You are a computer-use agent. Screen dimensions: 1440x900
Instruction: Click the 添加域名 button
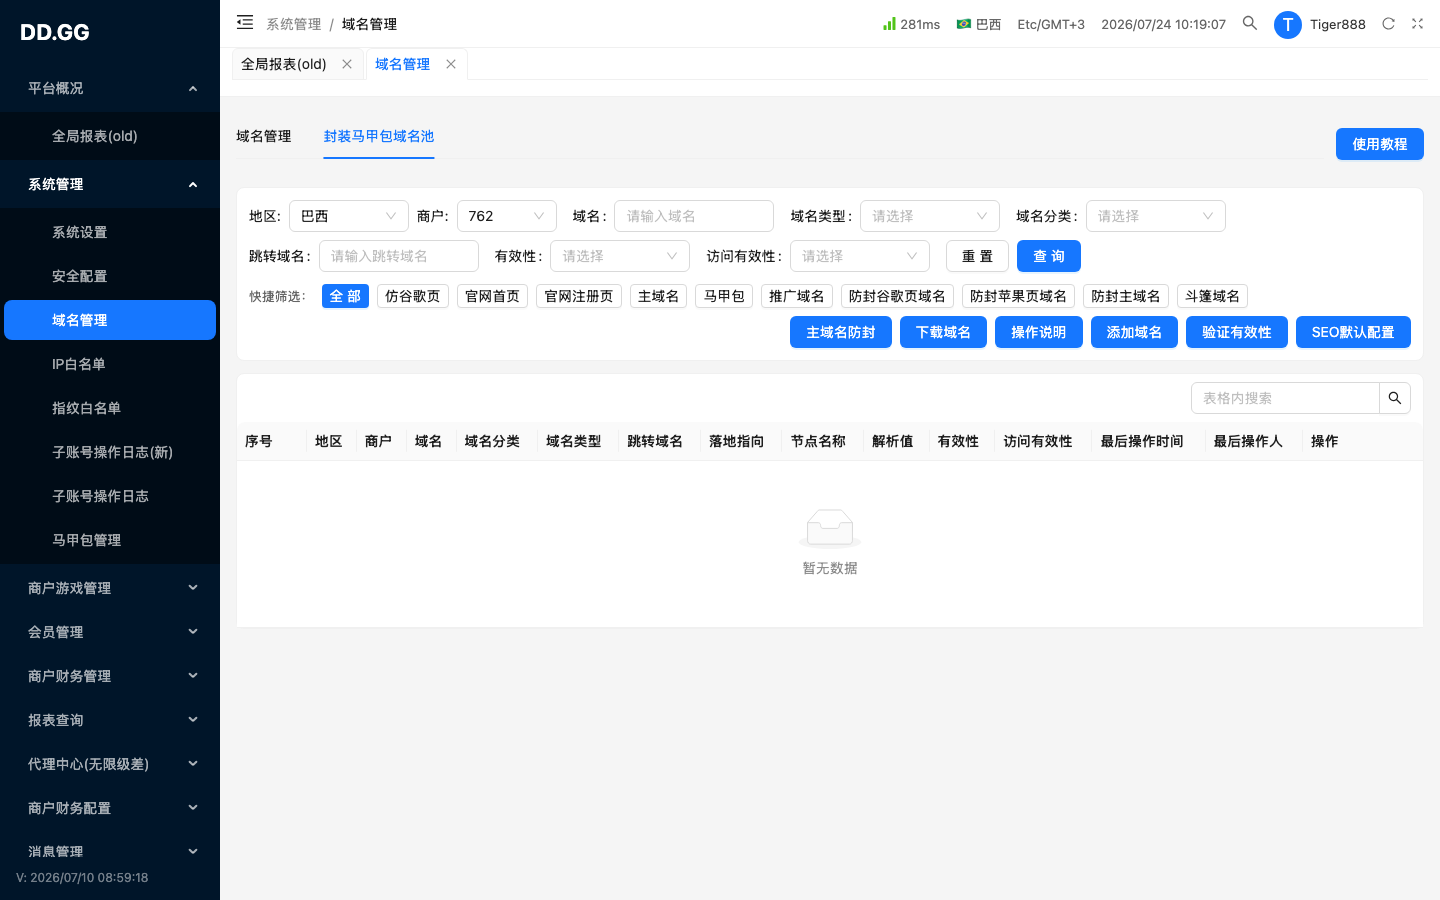click(x=1134, y=332)
